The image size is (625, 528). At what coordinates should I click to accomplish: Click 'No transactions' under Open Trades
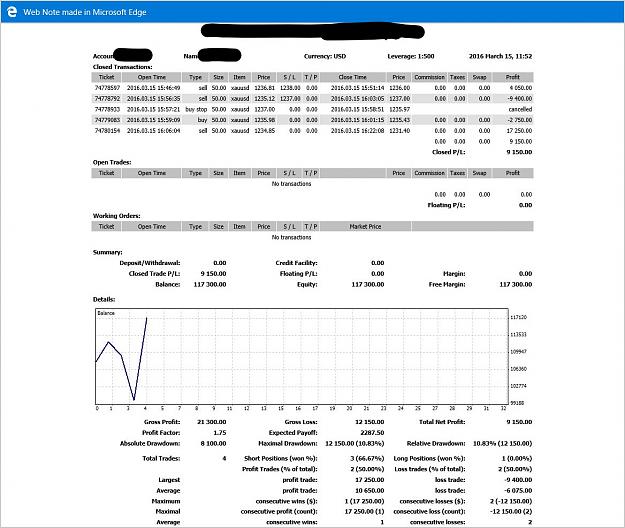click(291, 184)
